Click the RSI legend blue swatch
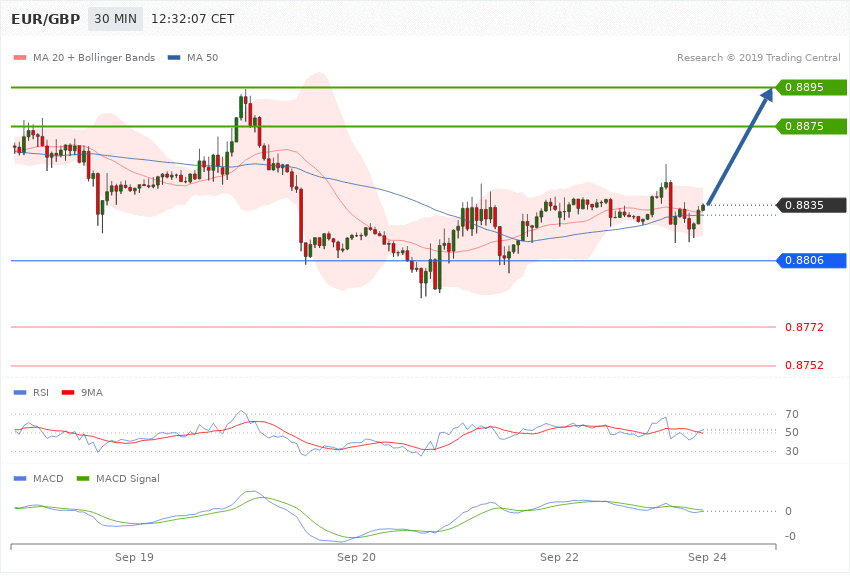 20,392
